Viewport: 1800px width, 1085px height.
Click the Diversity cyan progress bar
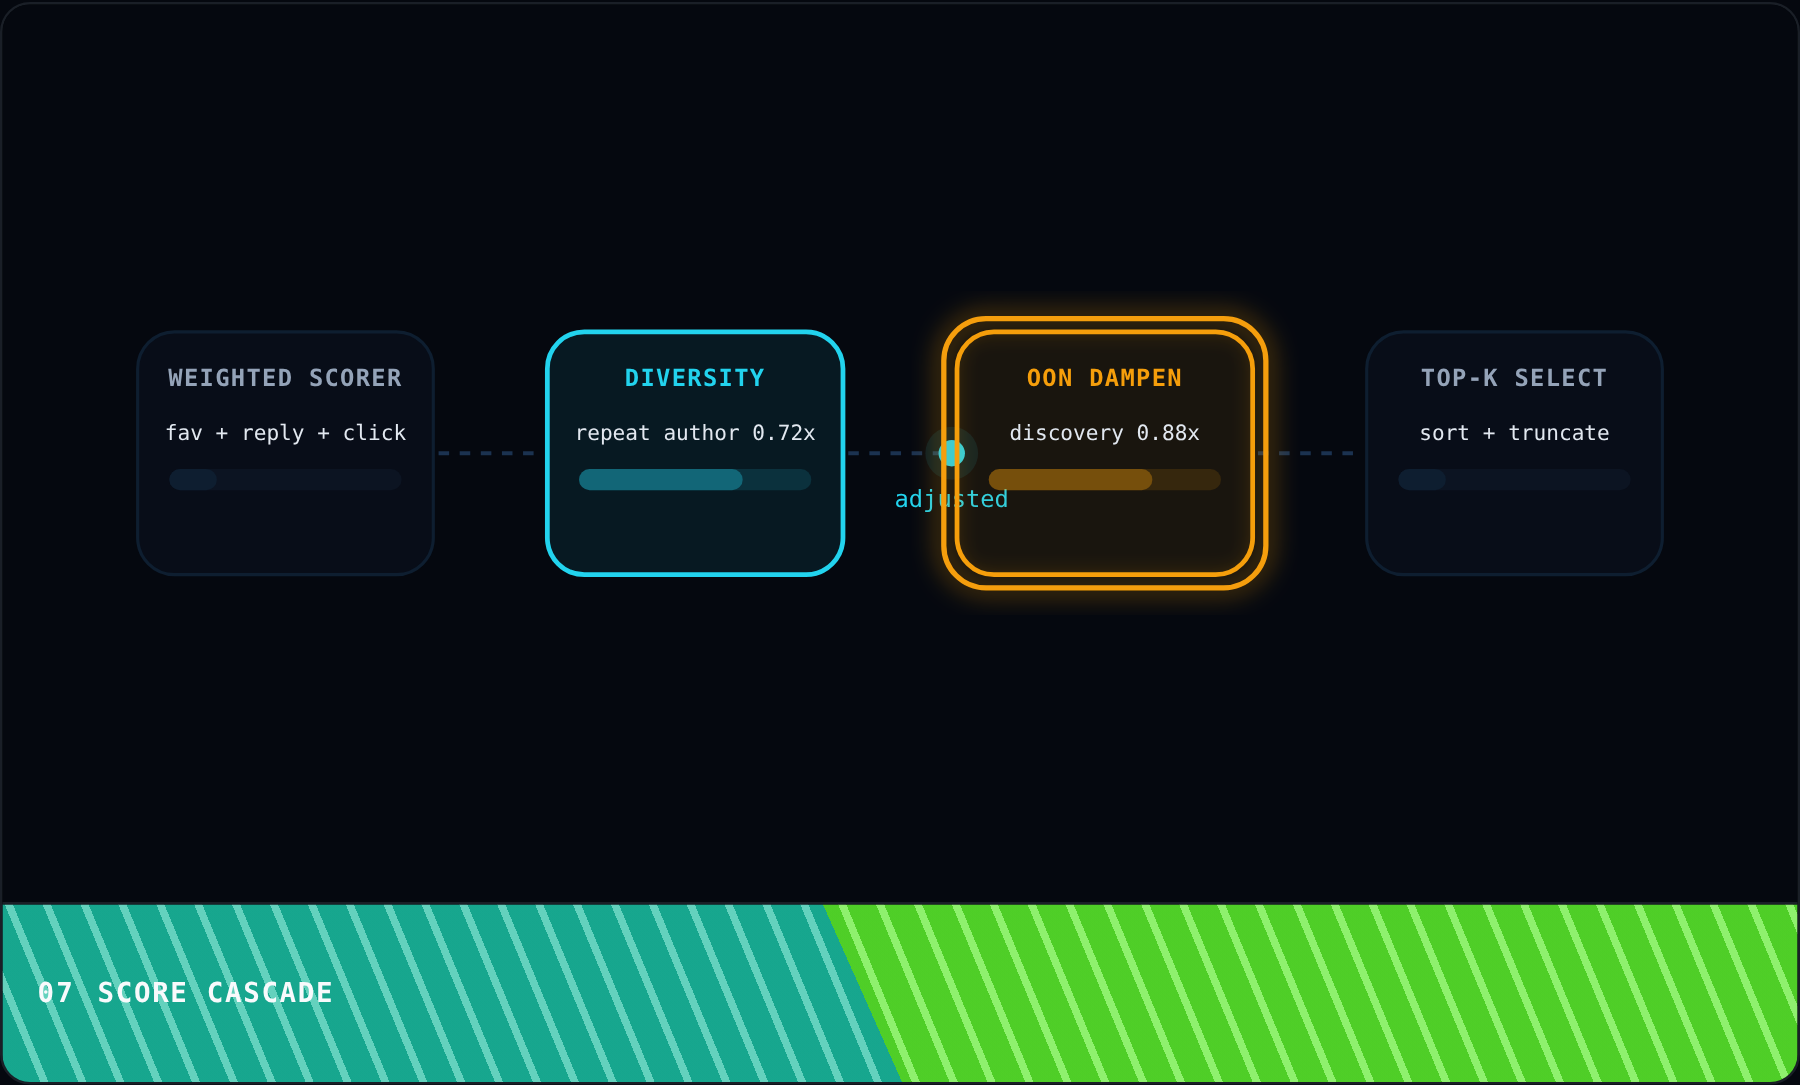click(695, 479)
